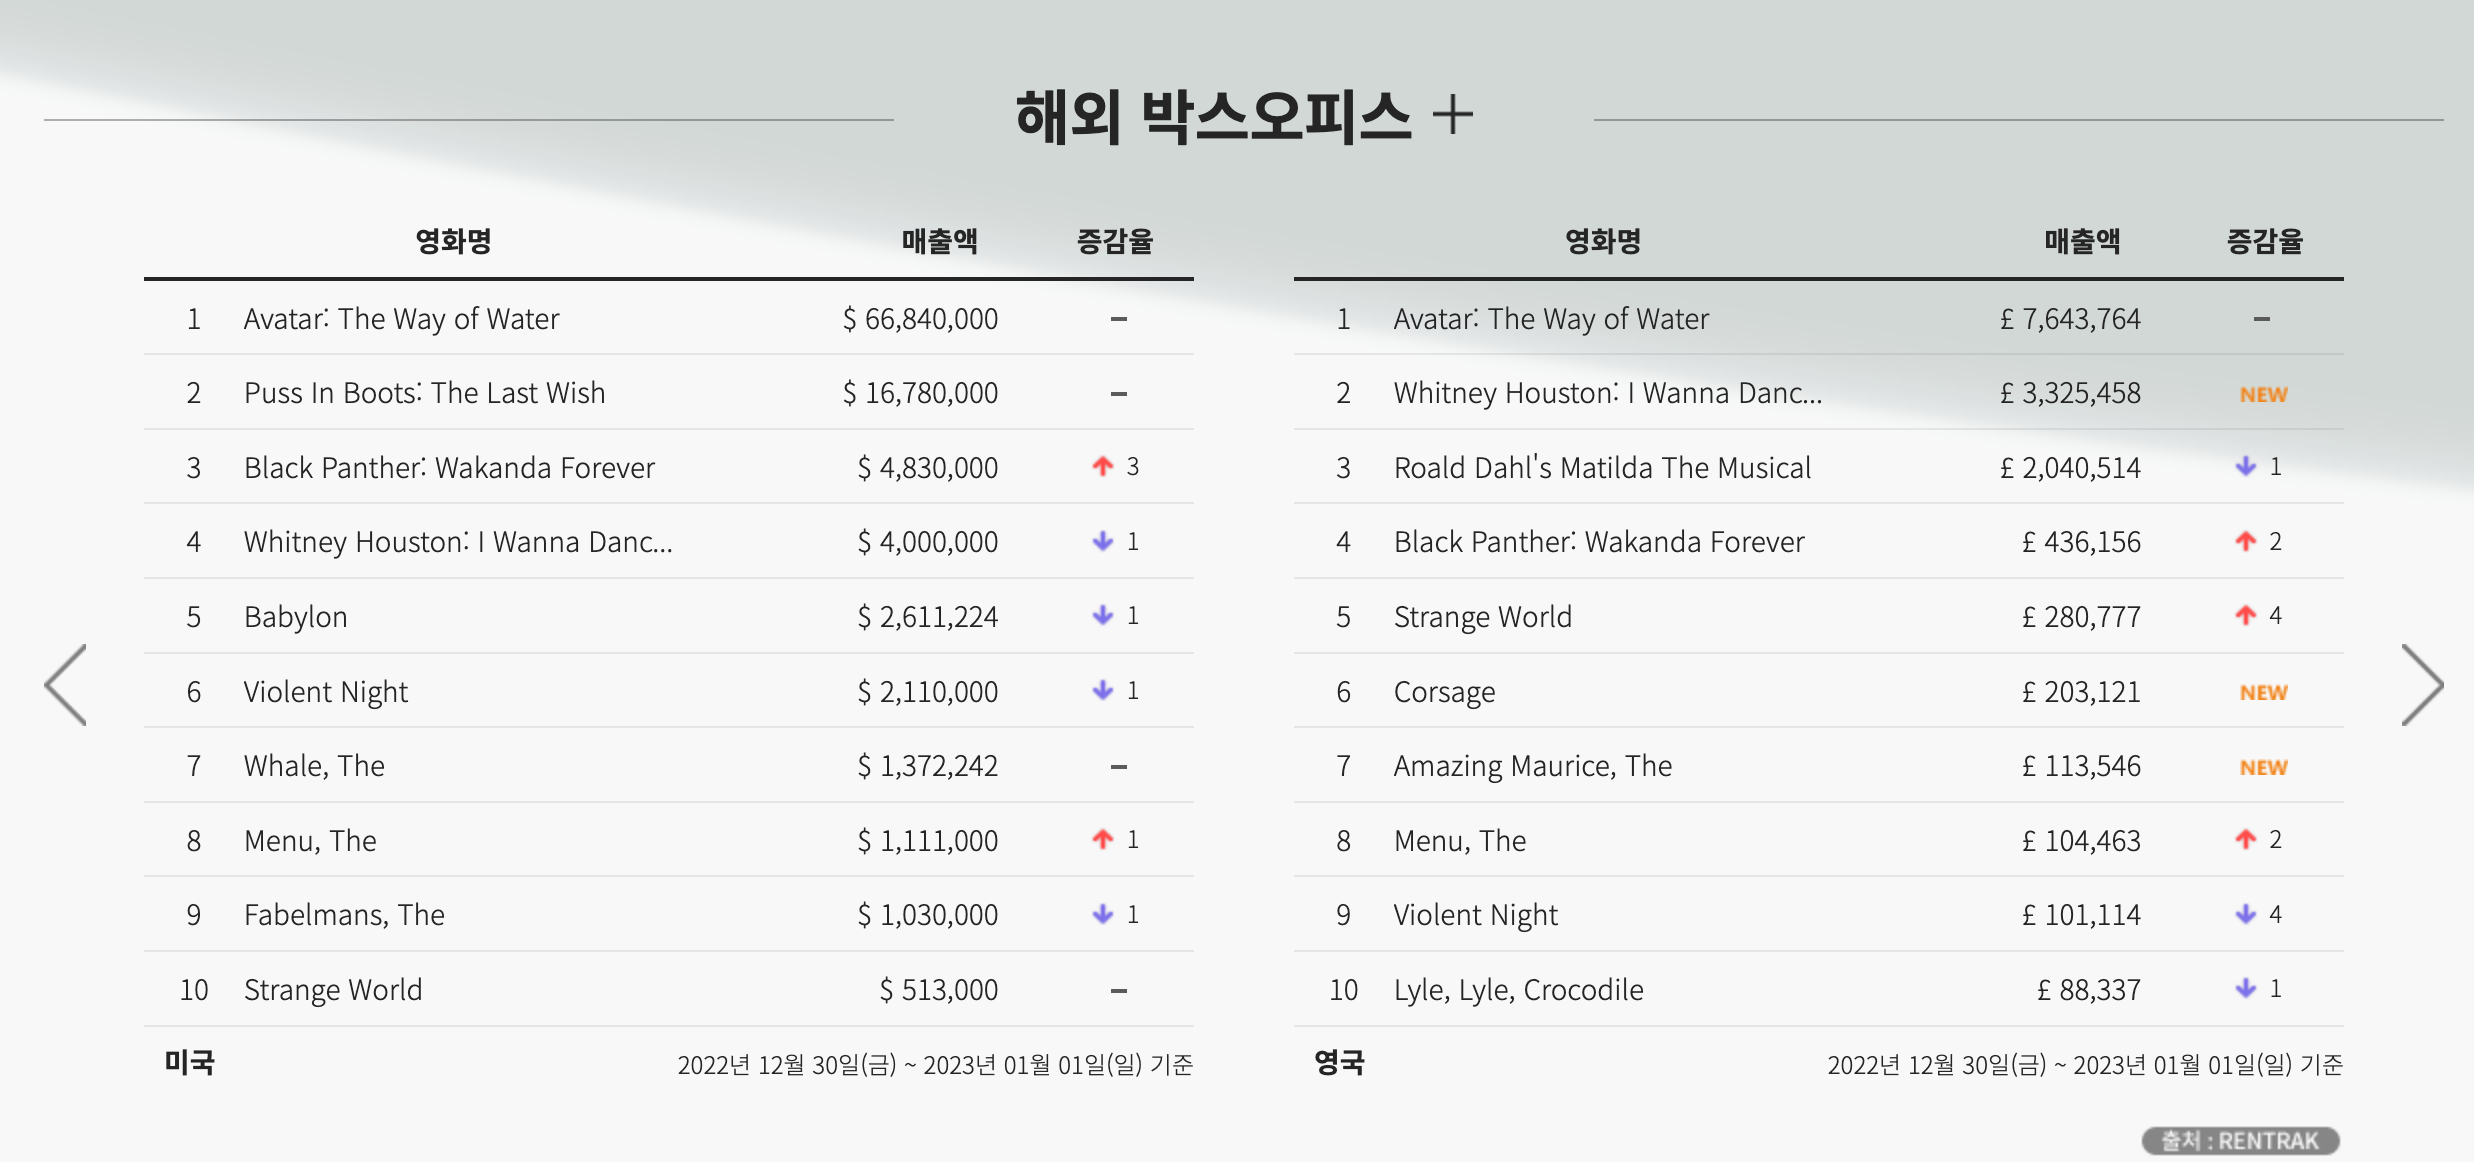Click NEW badge next to Corsage
2474x1162 pixels.
click(x=2263, y=692)
